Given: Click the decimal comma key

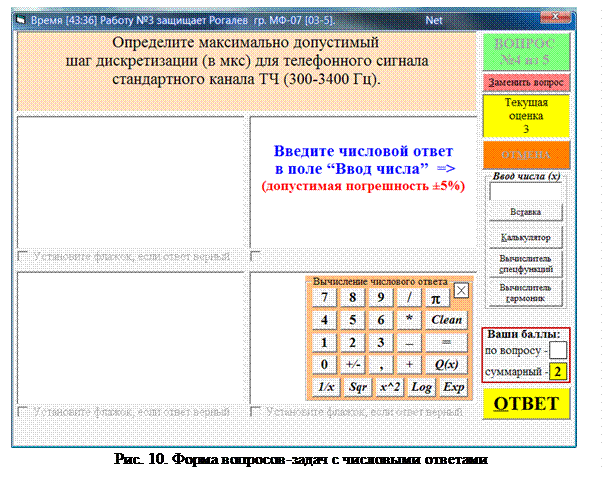Looking at the screenshot, I should point(381,364).
